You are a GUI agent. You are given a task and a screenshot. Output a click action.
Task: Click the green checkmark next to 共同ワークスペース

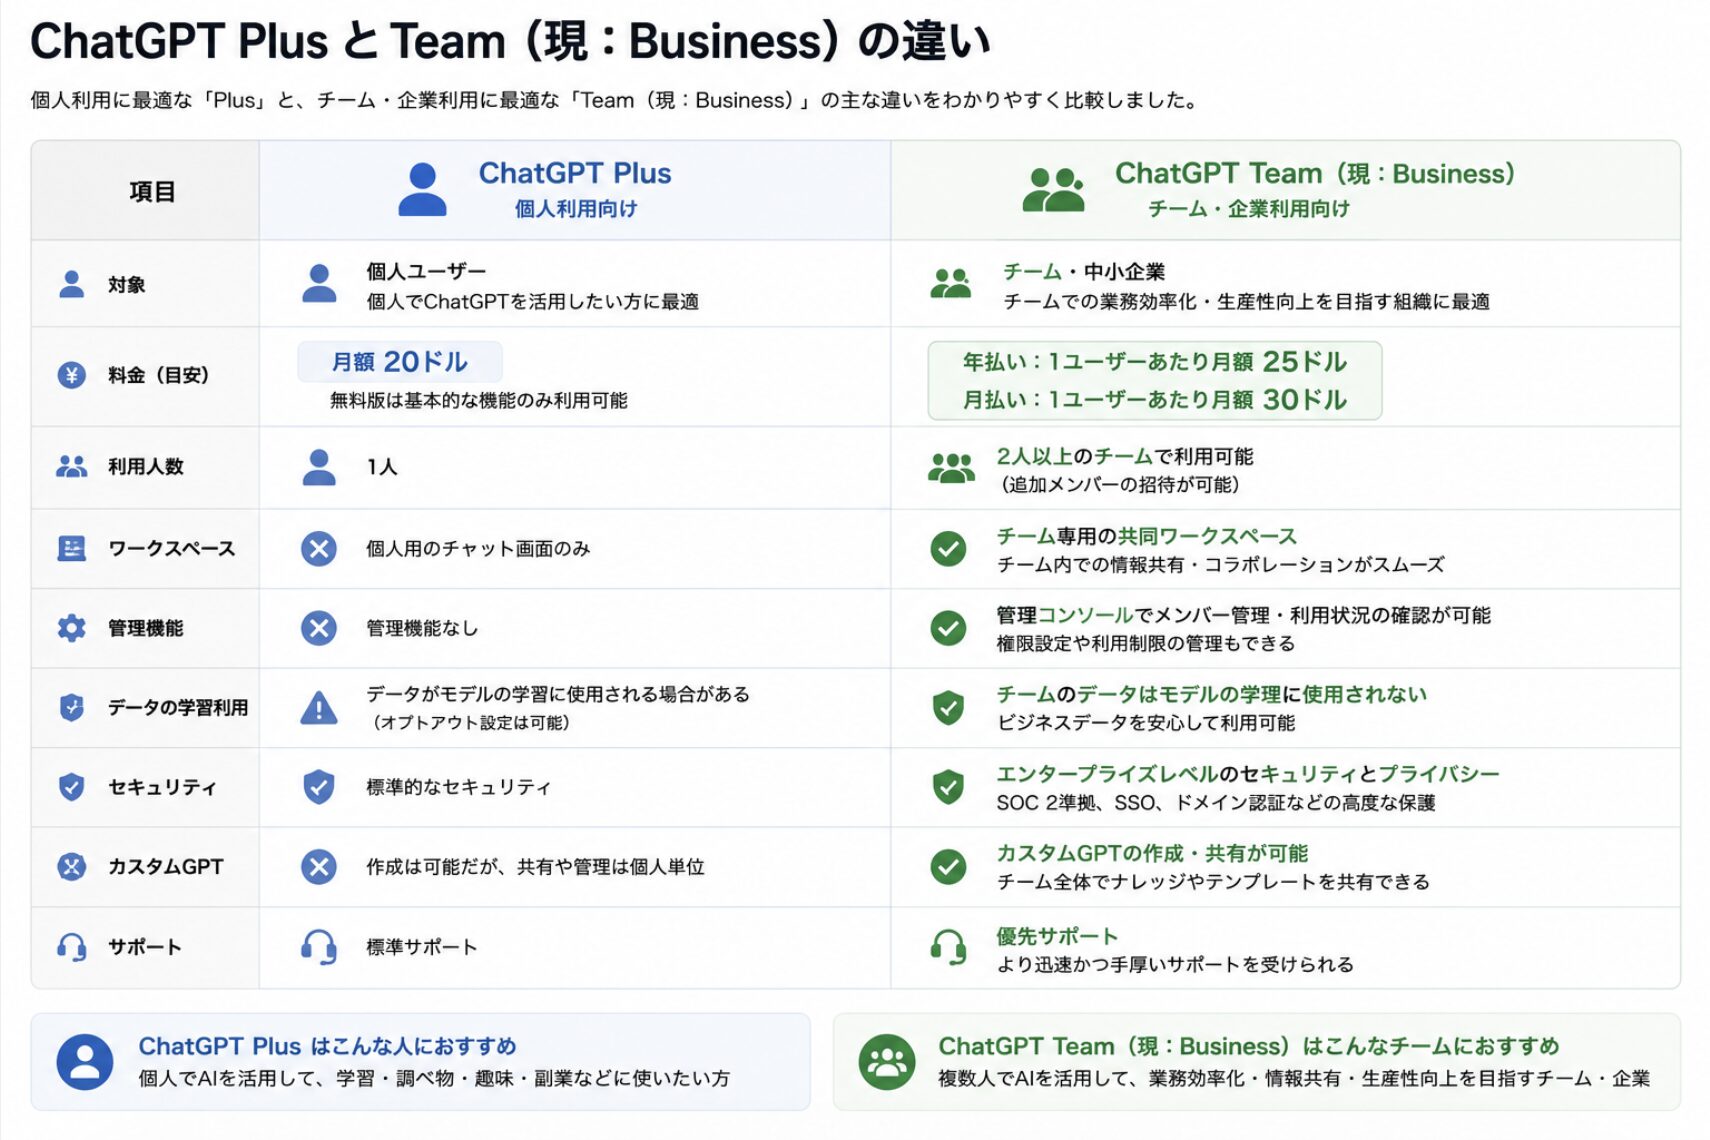point(948,548)
